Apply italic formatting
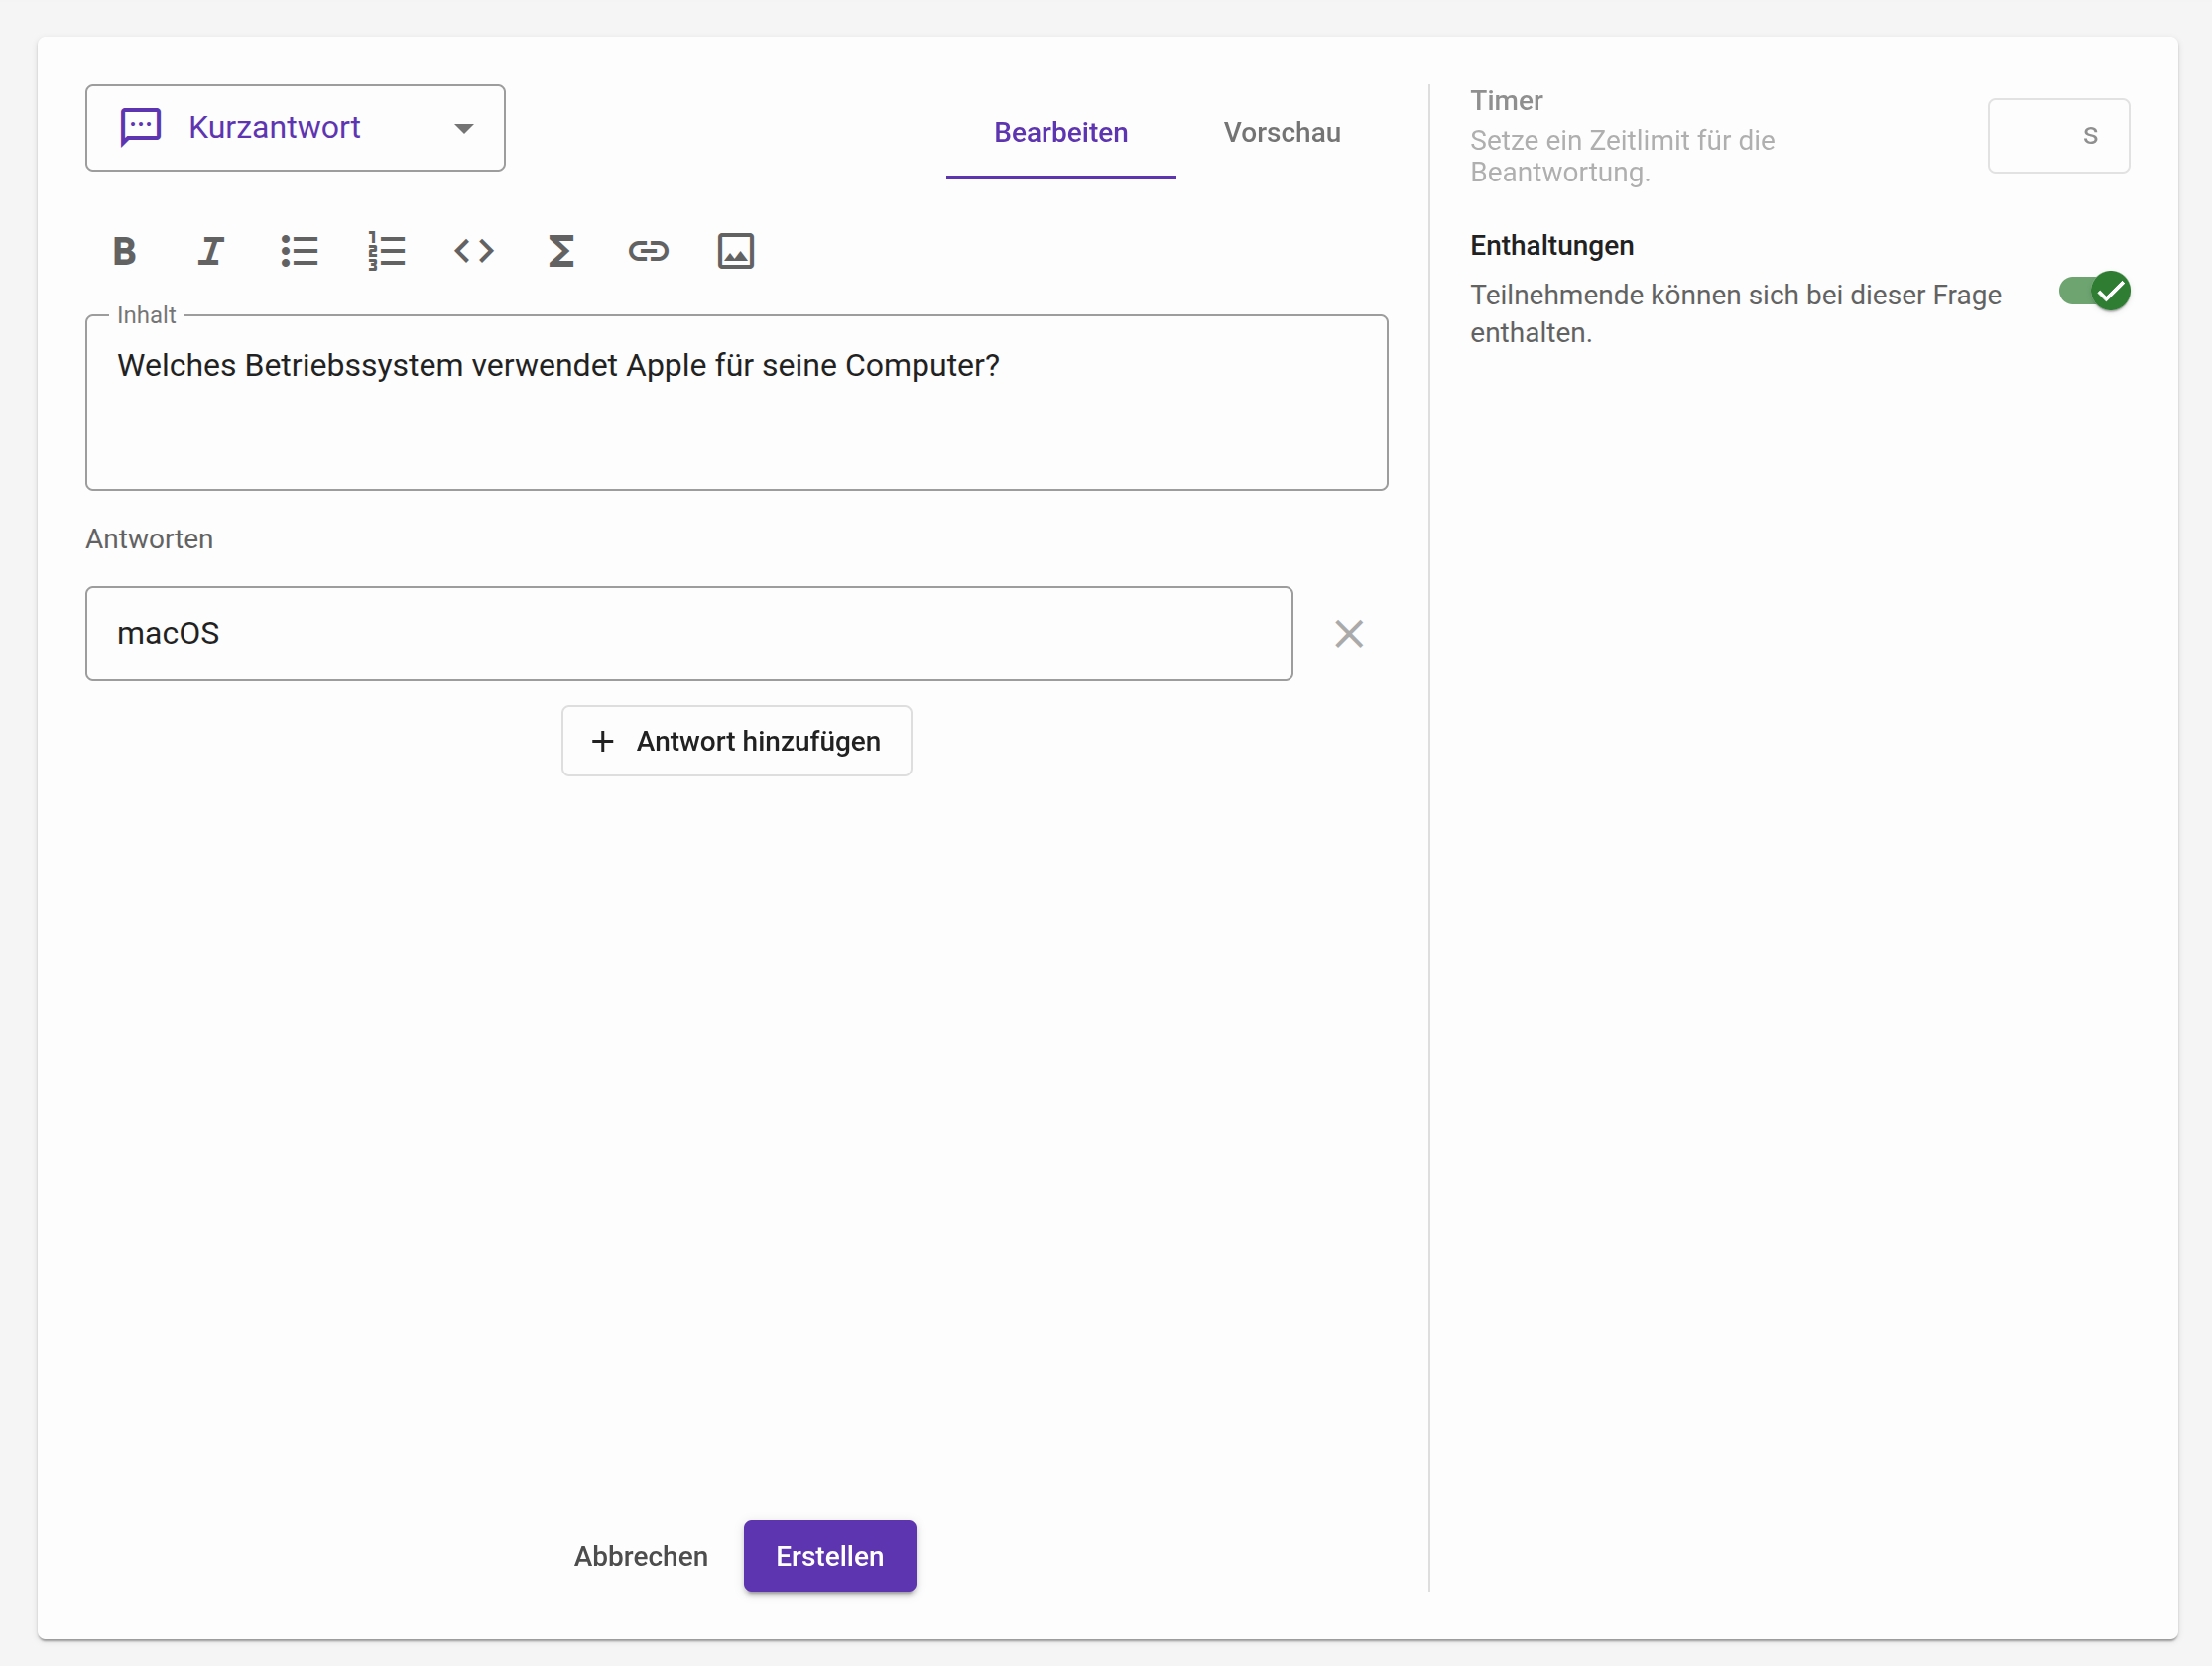Image resolution: width=2212 pixels, height=1666 pixels. [x=211, y=251]
